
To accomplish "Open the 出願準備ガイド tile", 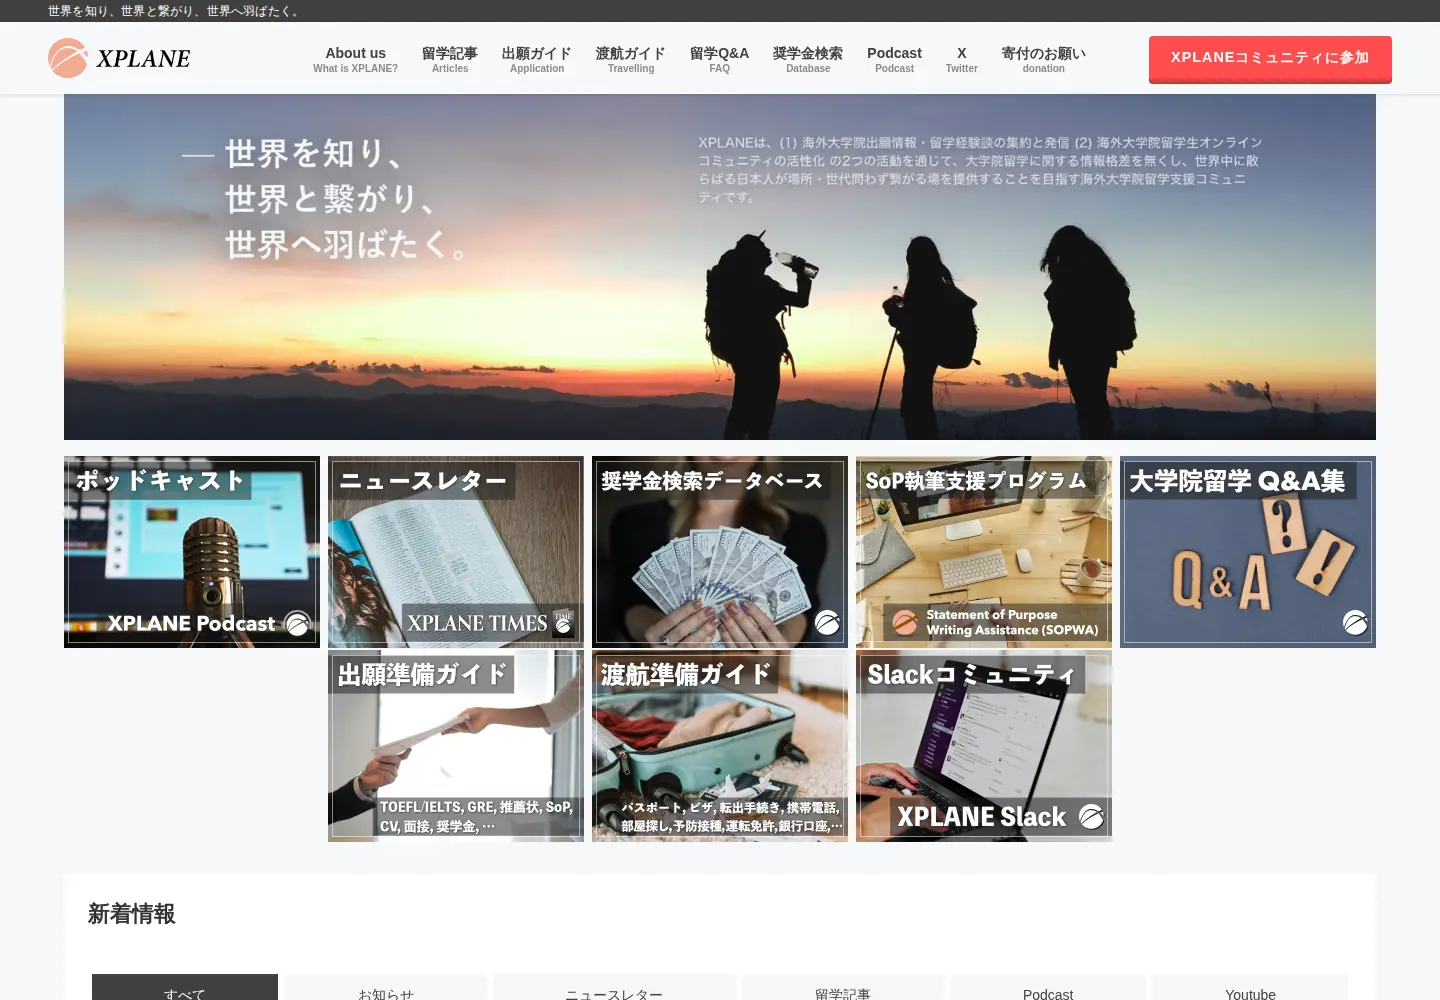I will 456,746.
